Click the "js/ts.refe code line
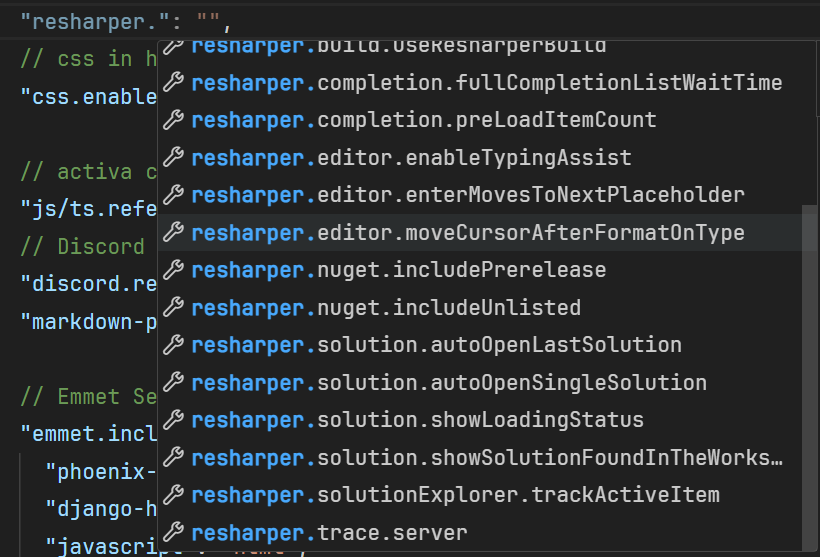This screenshot has height=557, width=820. [x=88, y=209]
